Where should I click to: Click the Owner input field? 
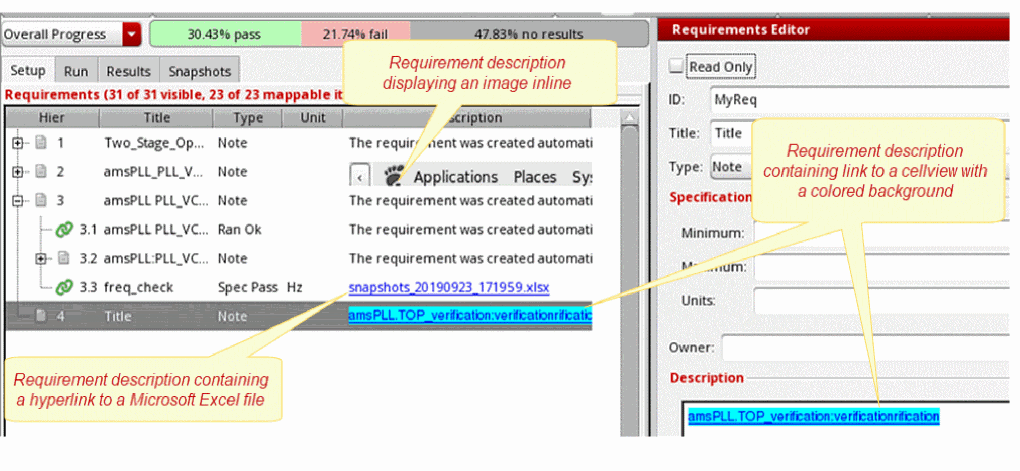(865, 347)
